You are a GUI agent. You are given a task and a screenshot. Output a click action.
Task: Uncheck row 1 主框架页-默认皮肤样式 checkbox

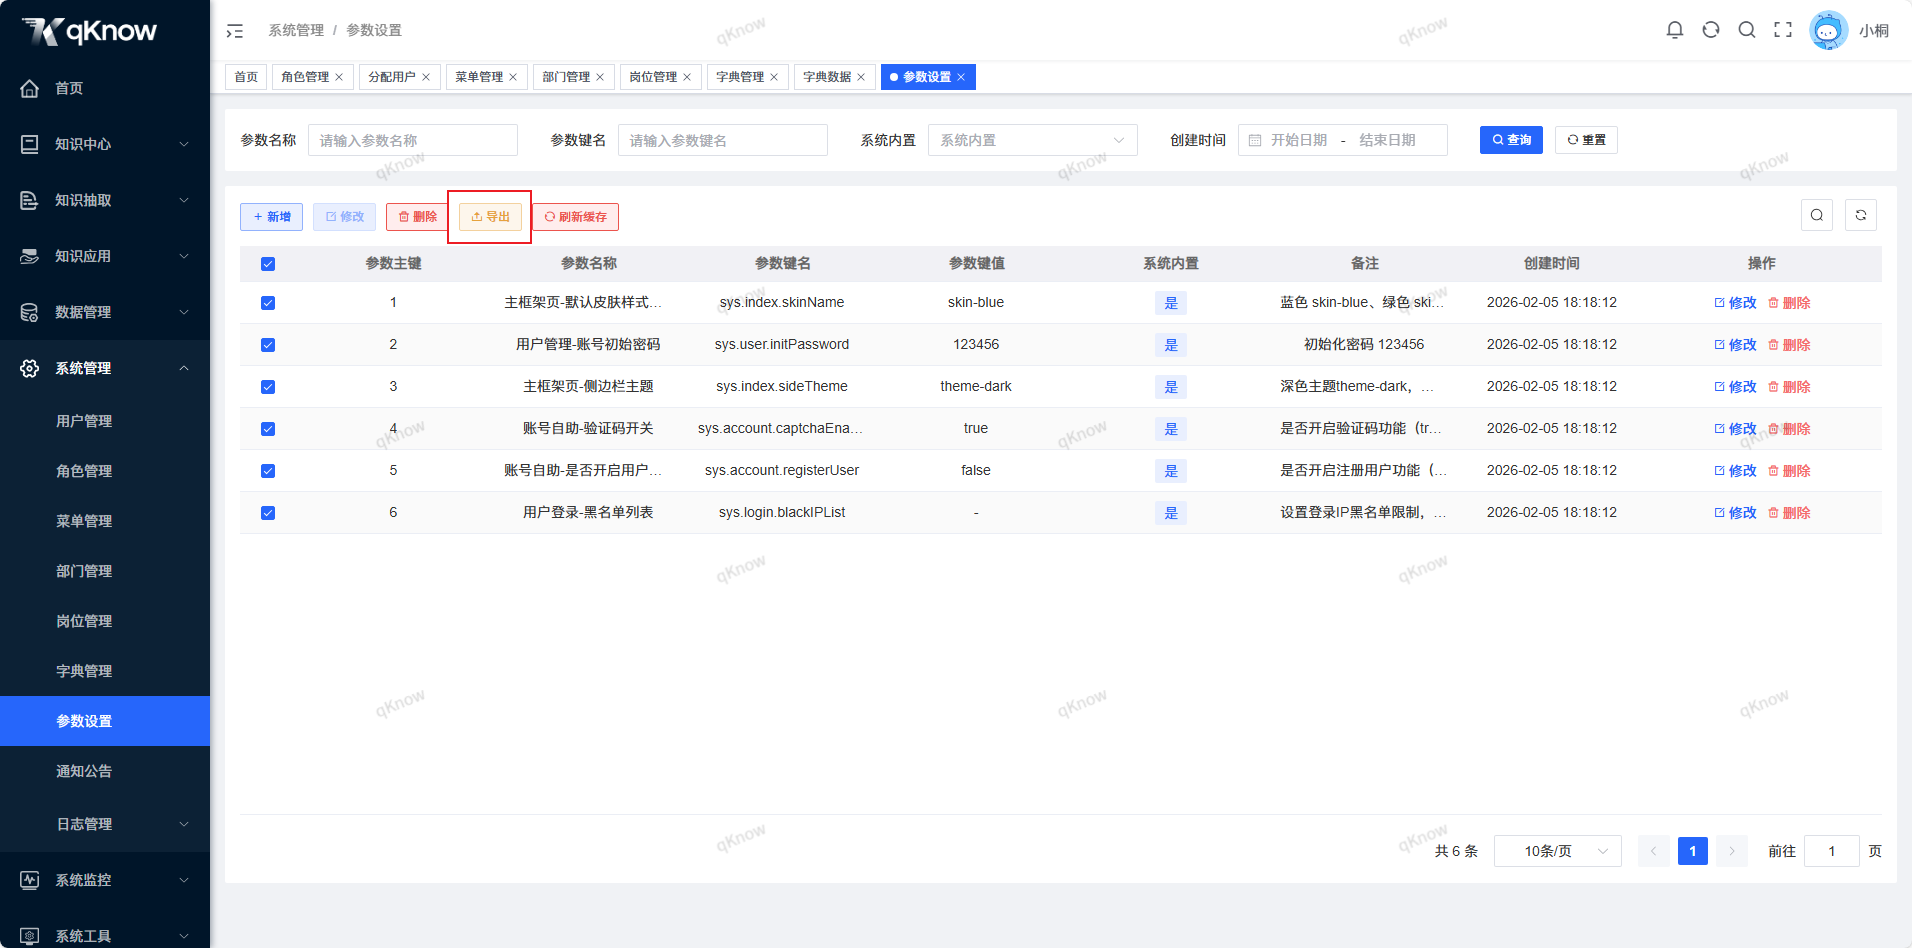pyautogui.click(x=268, y=303)
